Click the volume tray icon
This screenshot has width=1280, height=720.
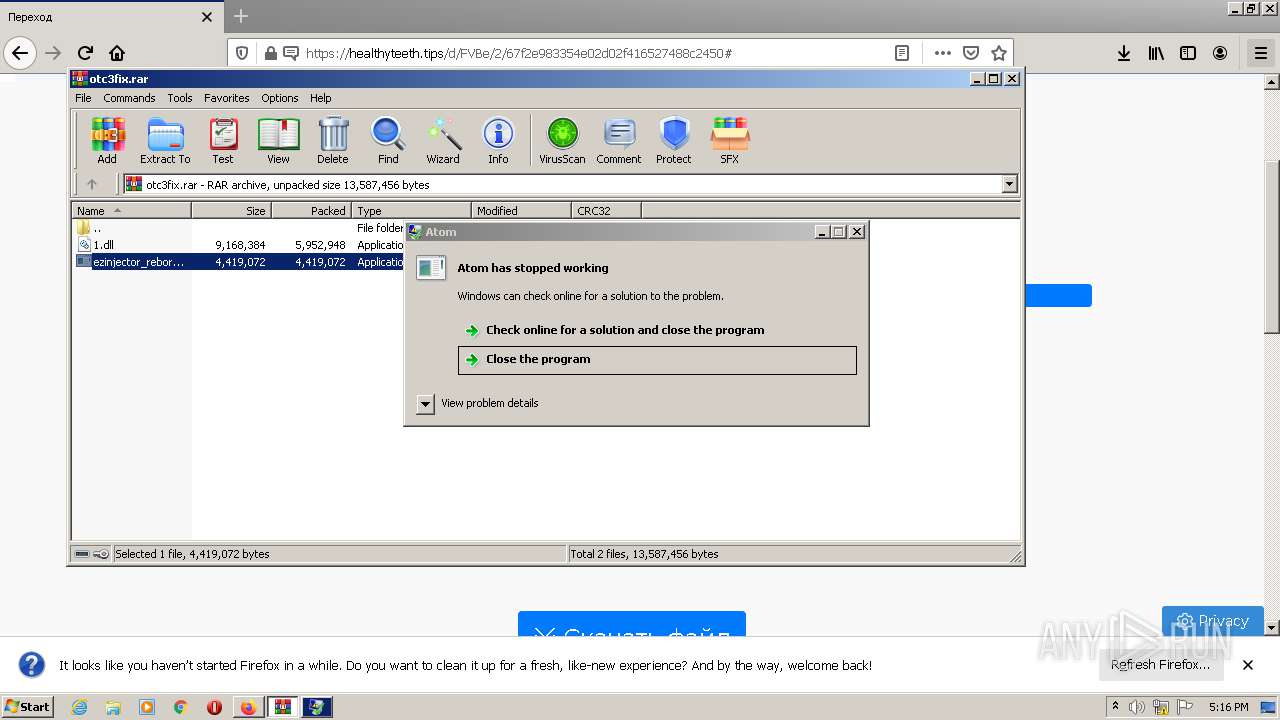coord(1137,706)
